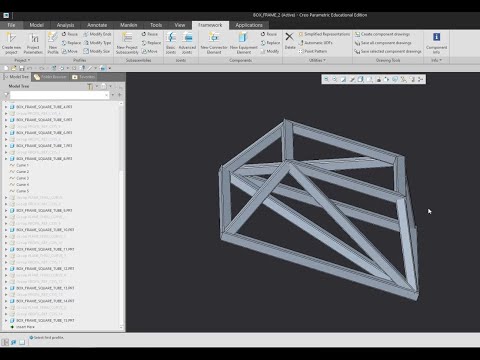Viewport: 480px width, 360px height.
Task: Click the New Profile icon
Action: point(53,38)
